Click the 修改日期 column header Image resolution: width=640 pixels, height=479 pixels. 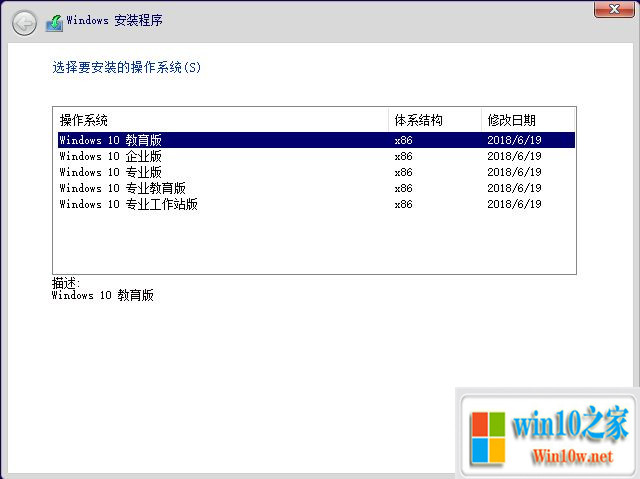(528, 120)
